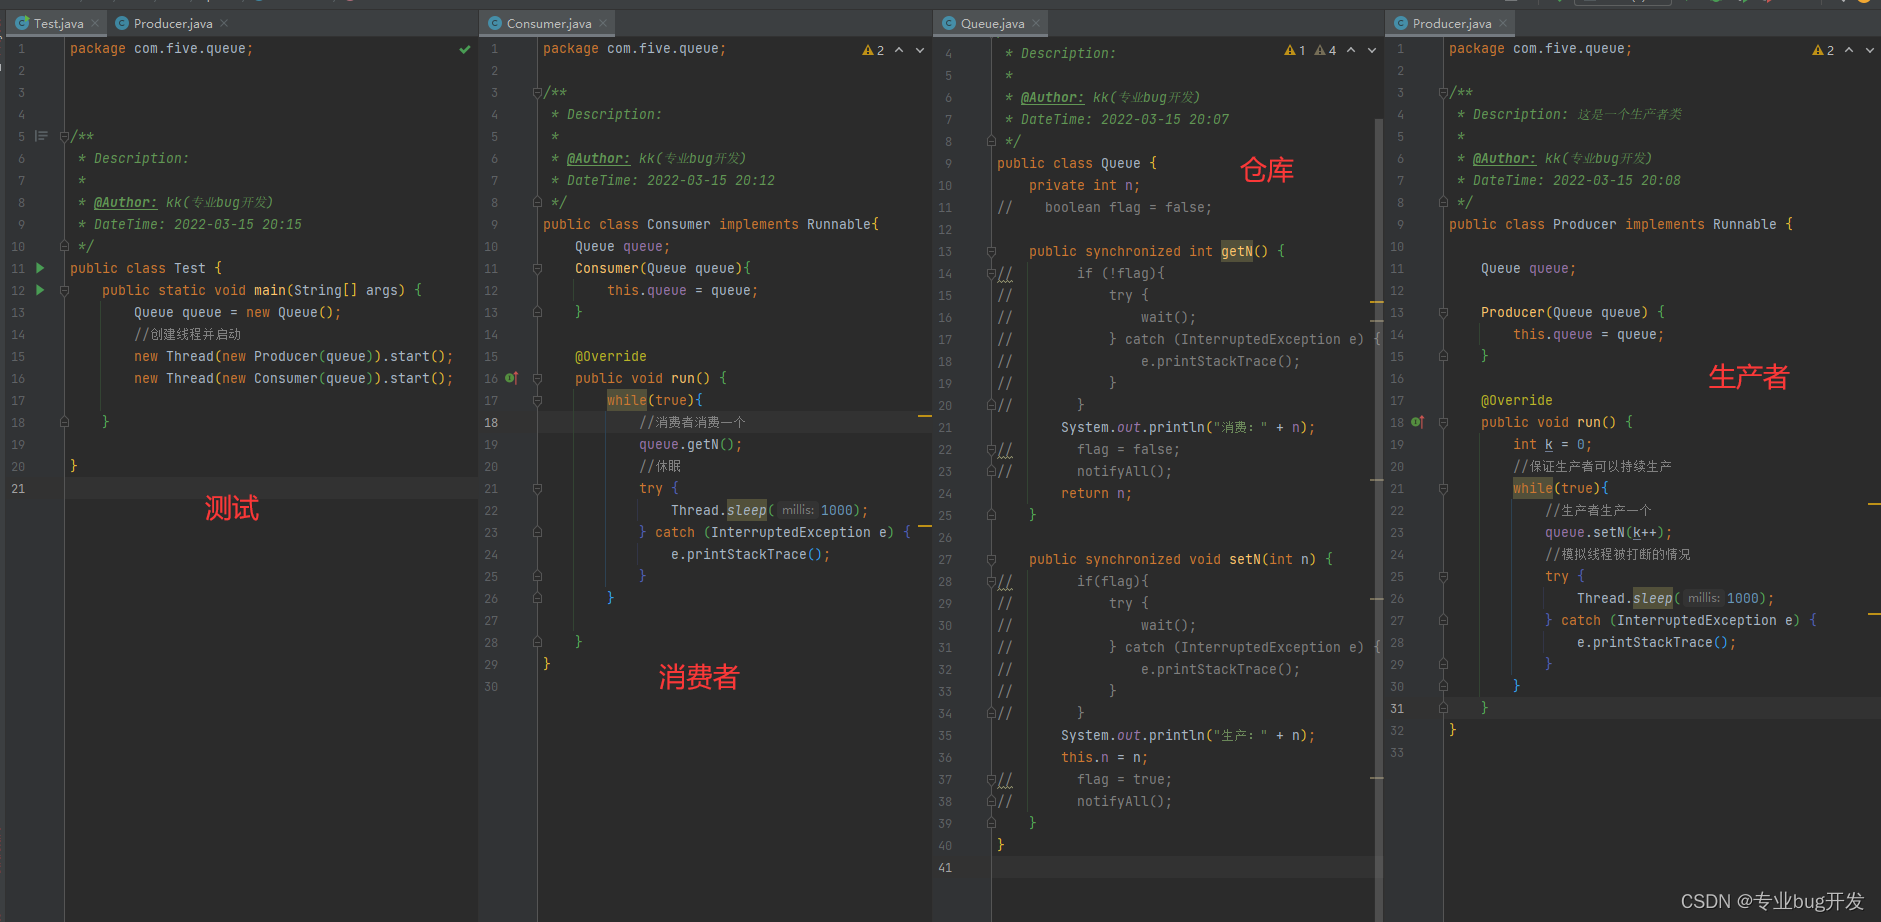
Task: Run the Test class from the gutter icon
Action: pyautogui.click(x=40, y=268)
